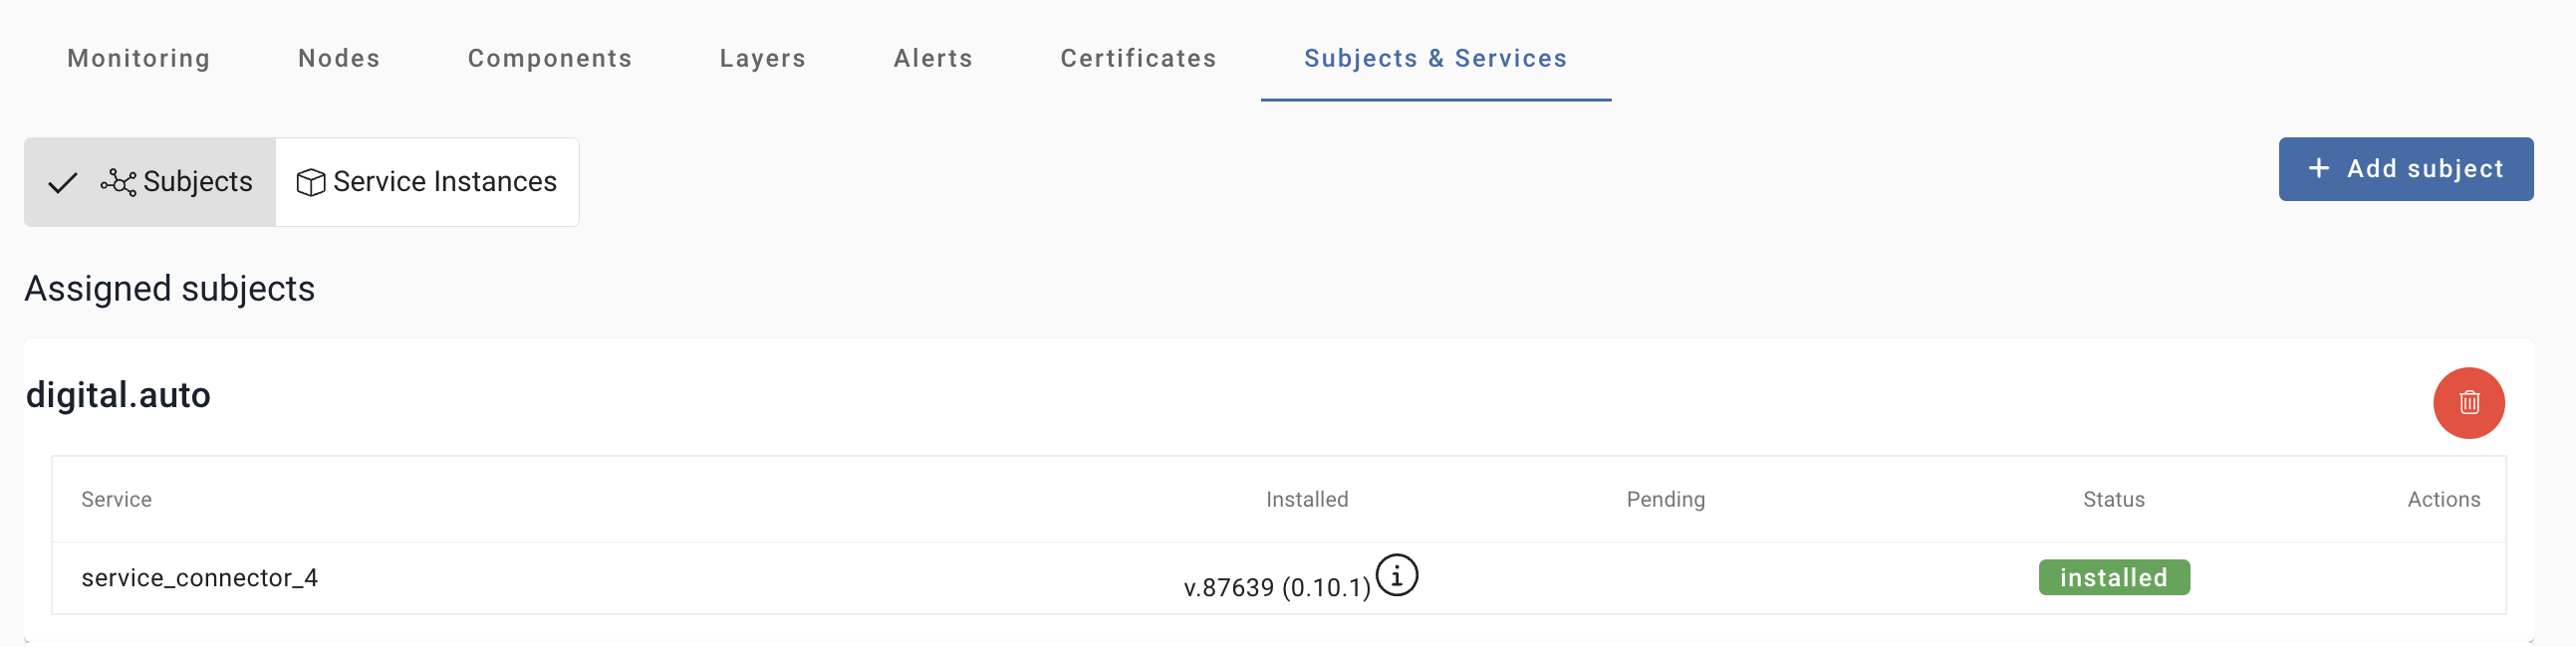The width and height of the screenshot is (2576, 647).
Task: Click the red trash delete icon
Action: point(2468,403)
